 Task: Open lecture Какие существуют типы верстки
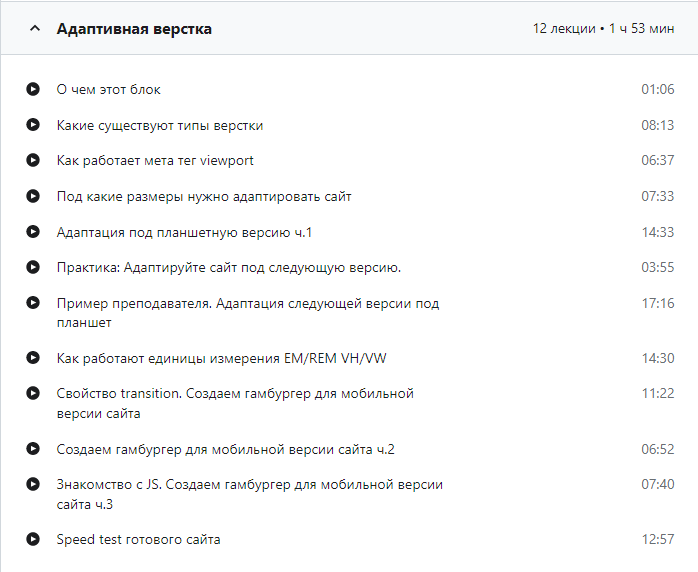click(x=160, y=125)
